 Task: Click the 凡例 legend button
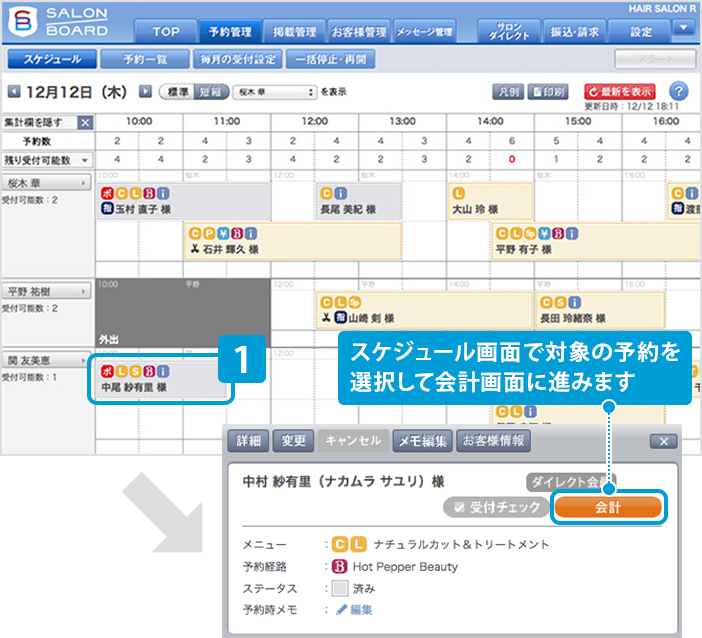[x=508, y=92]
